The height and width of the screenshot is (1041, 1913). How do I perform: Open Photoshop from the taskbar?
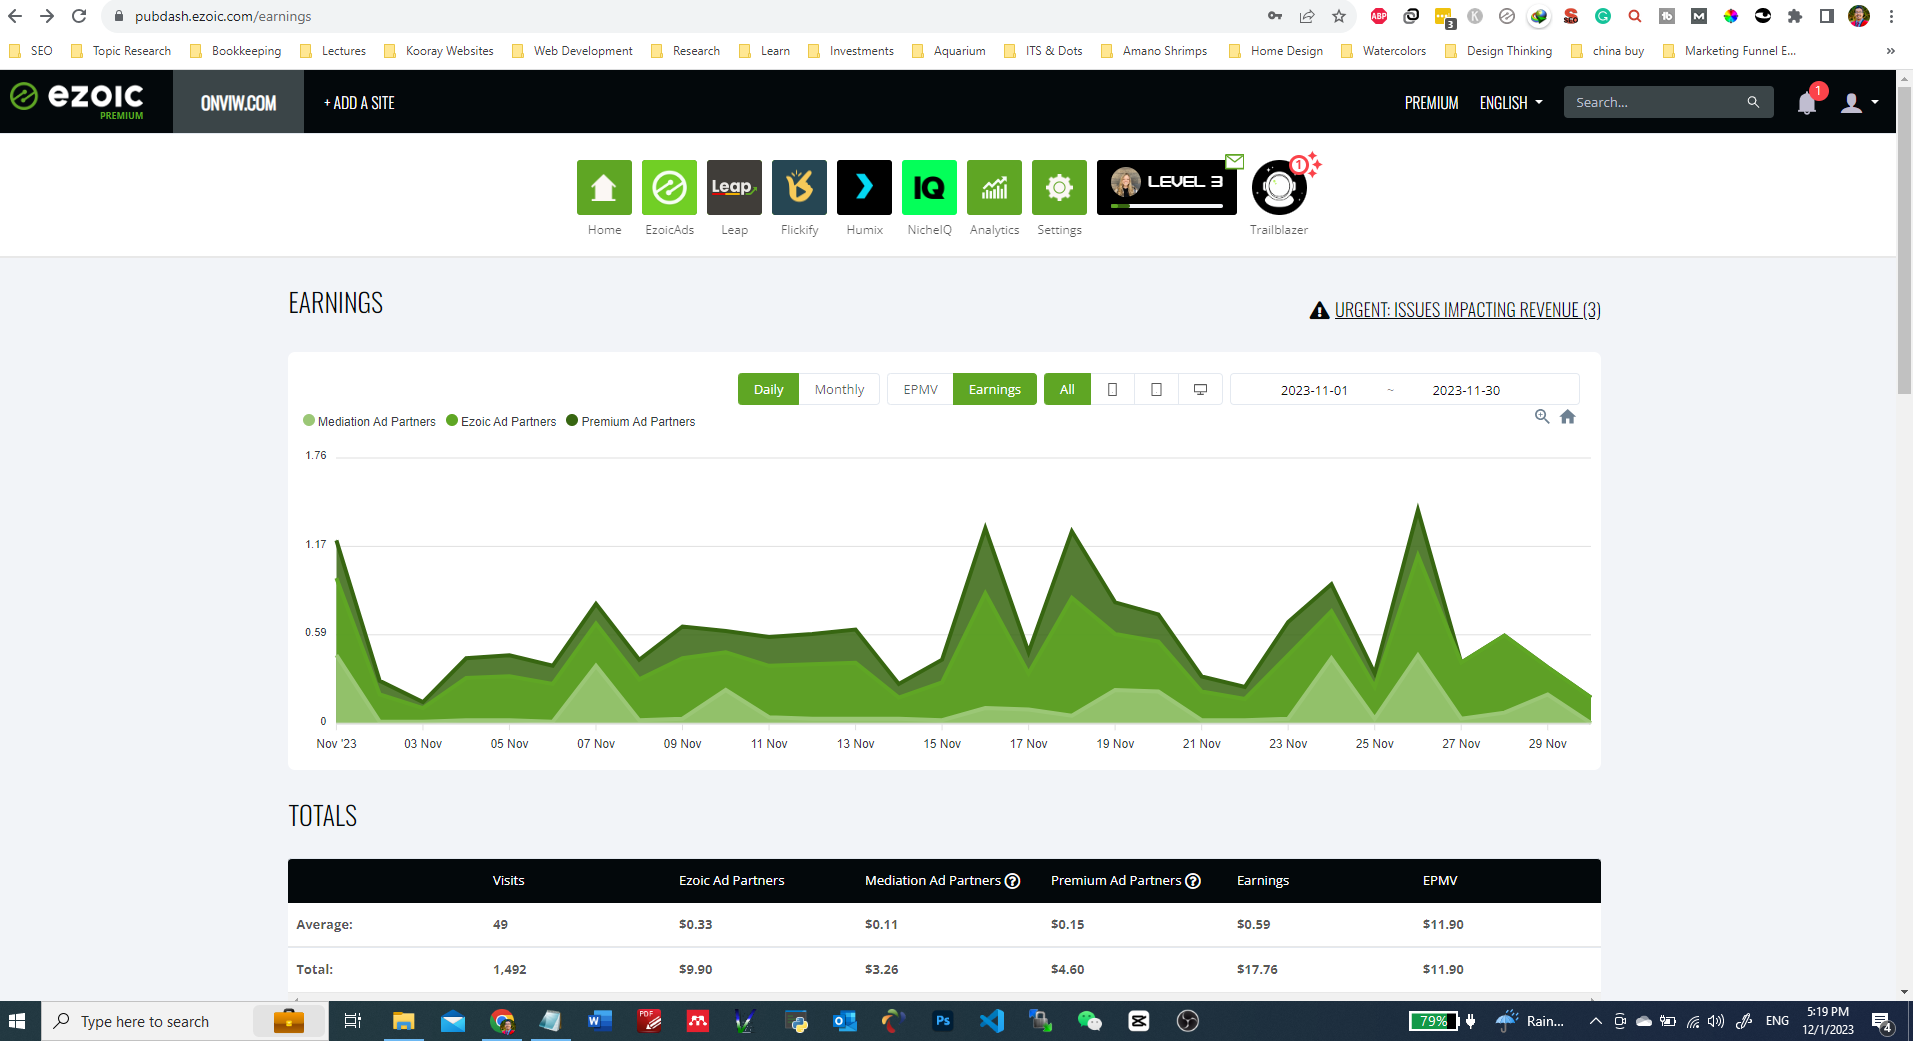pos(942,1021)
